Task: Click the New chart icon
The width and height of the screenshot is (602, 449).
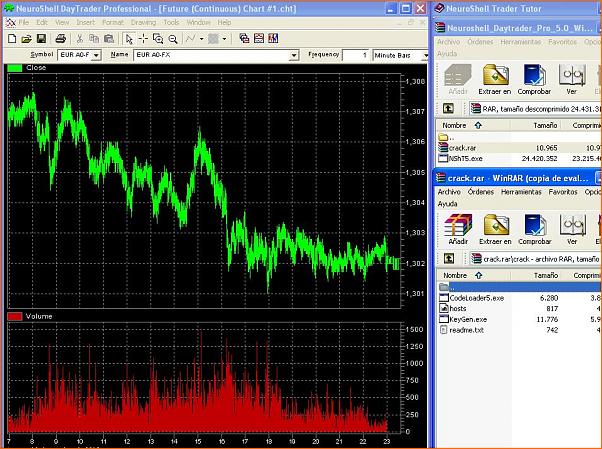Action: 12,38
